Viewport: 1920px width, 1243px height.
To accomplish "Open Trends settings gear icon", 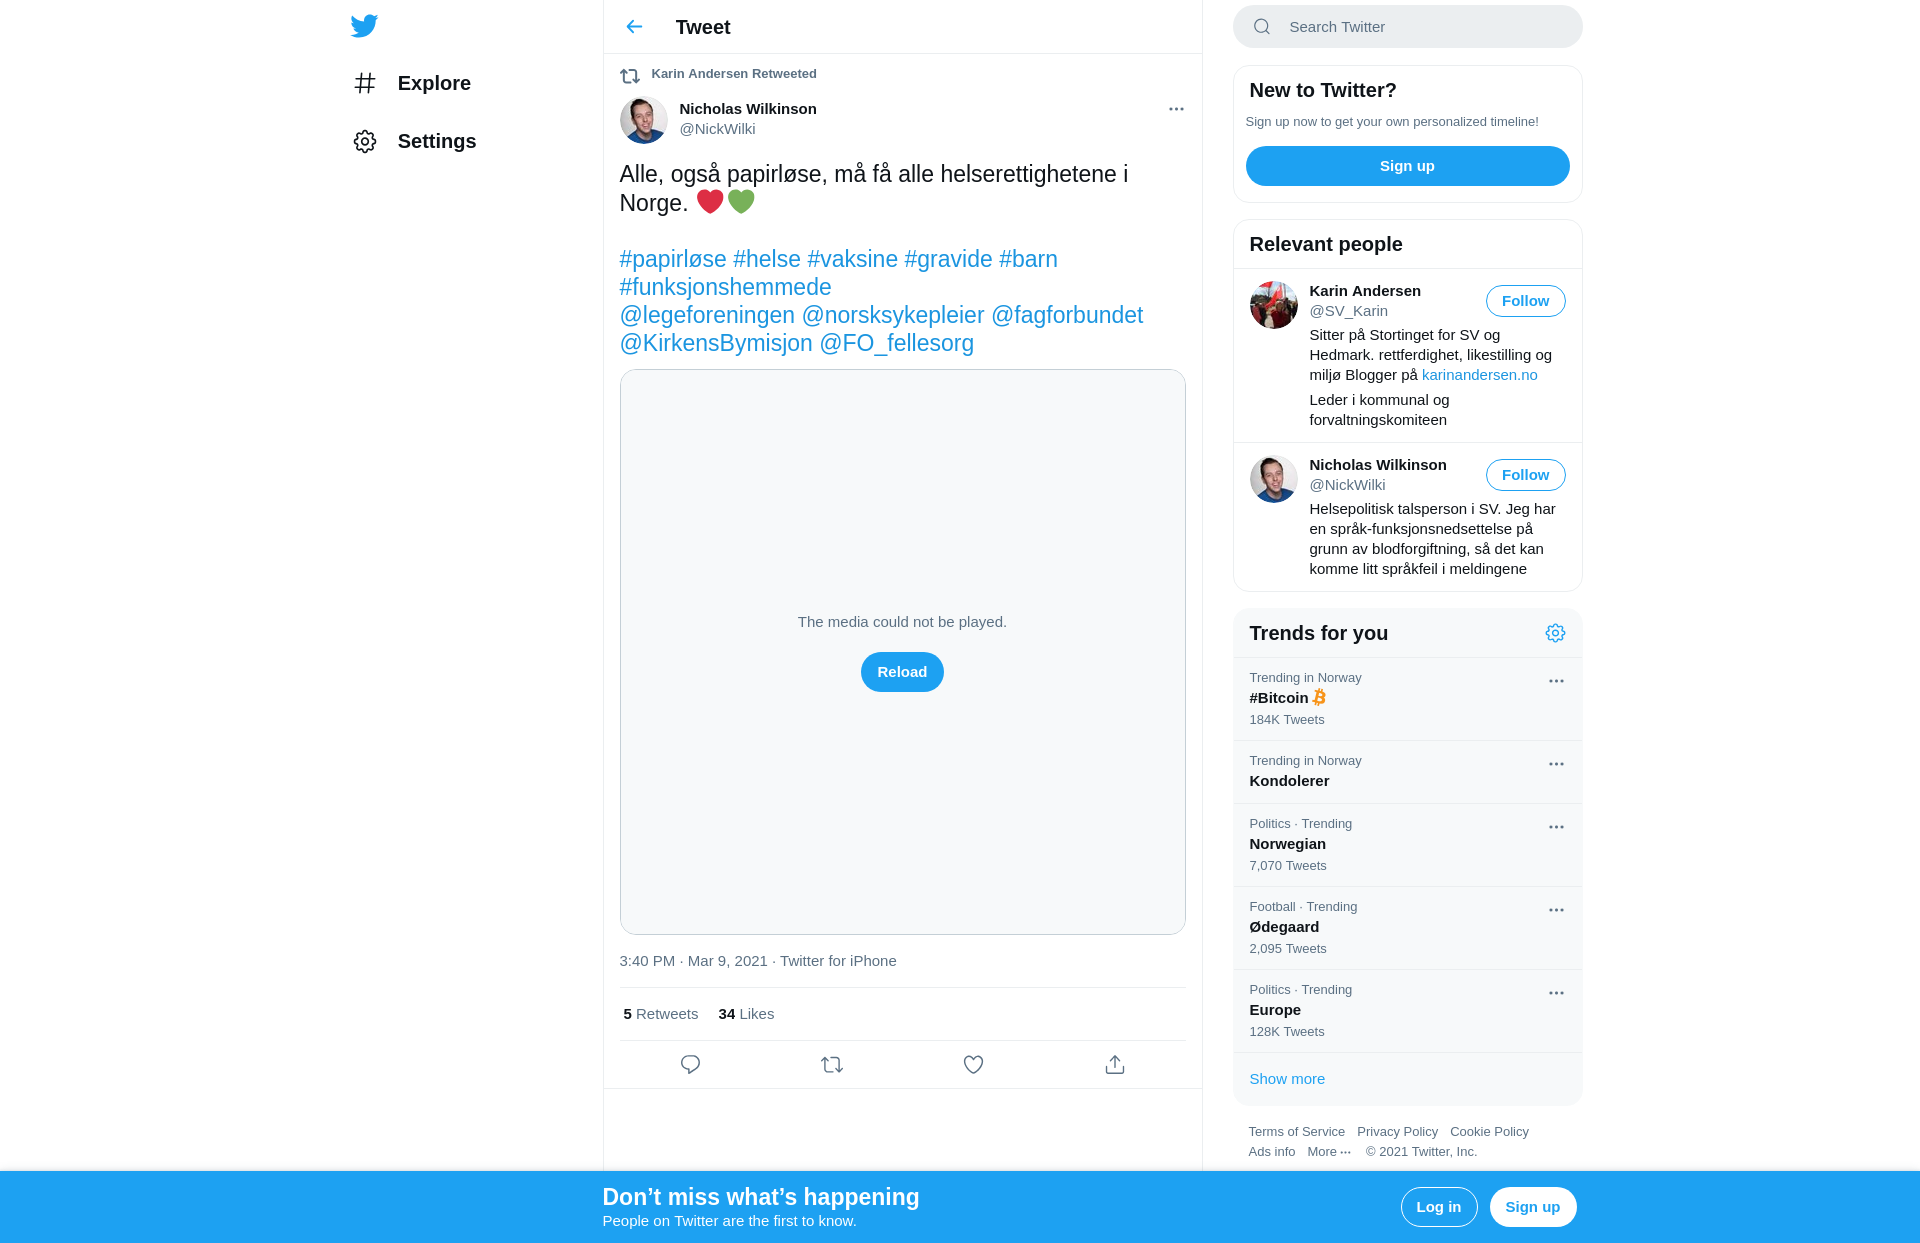I will (x=1555, y=633).
